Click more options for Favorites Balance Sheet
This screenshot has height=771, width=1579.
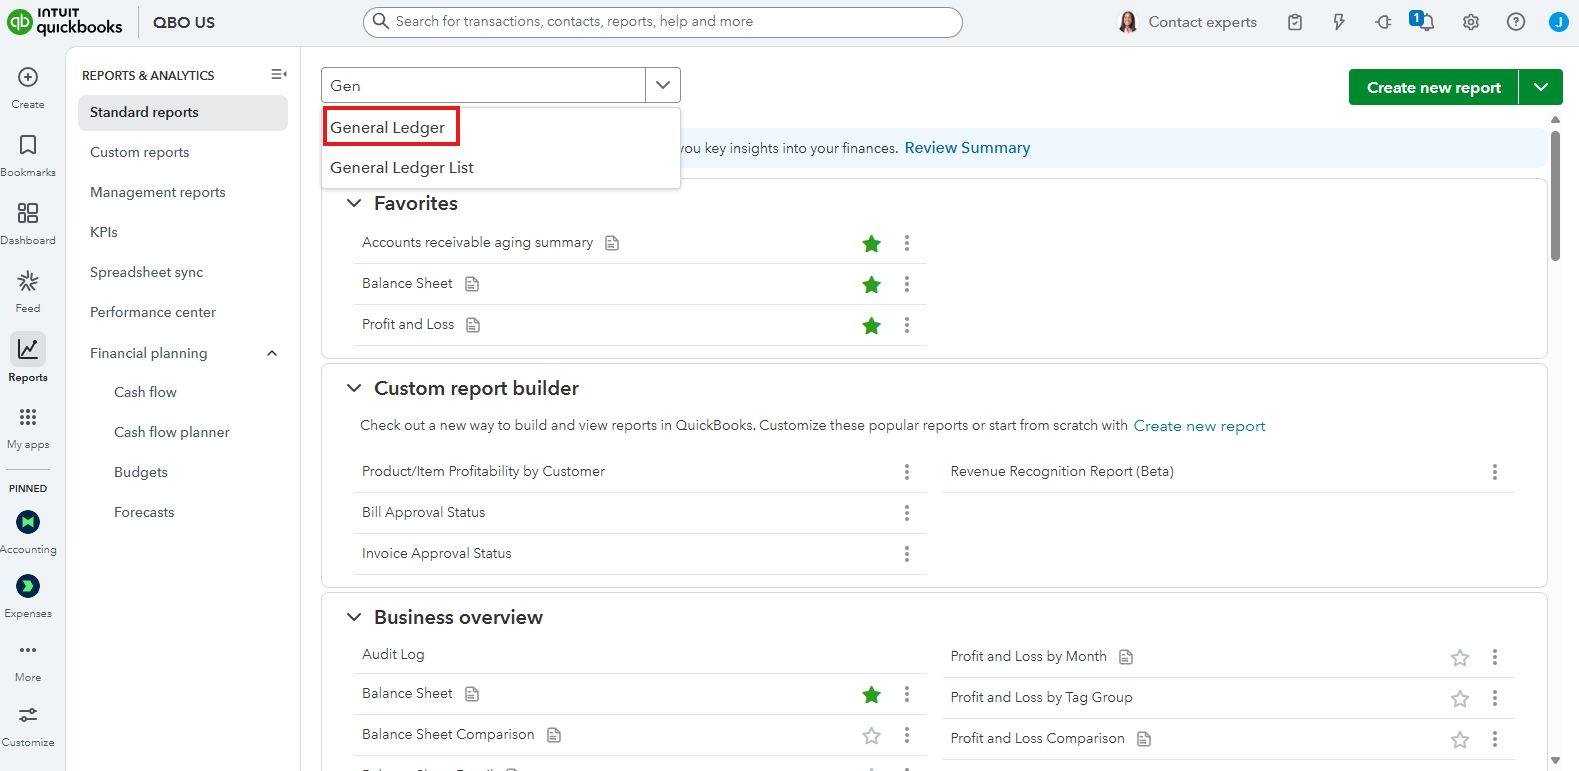pyautogui.click(x=907, y=284)
